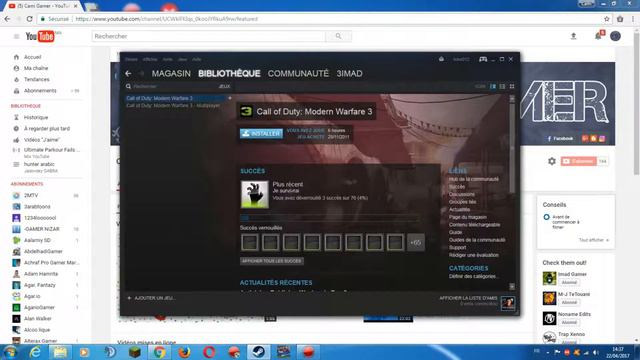Viewport: 640px width, 360px height.
Task: Switch Steam library to grid view
Action: click(512, 87)
